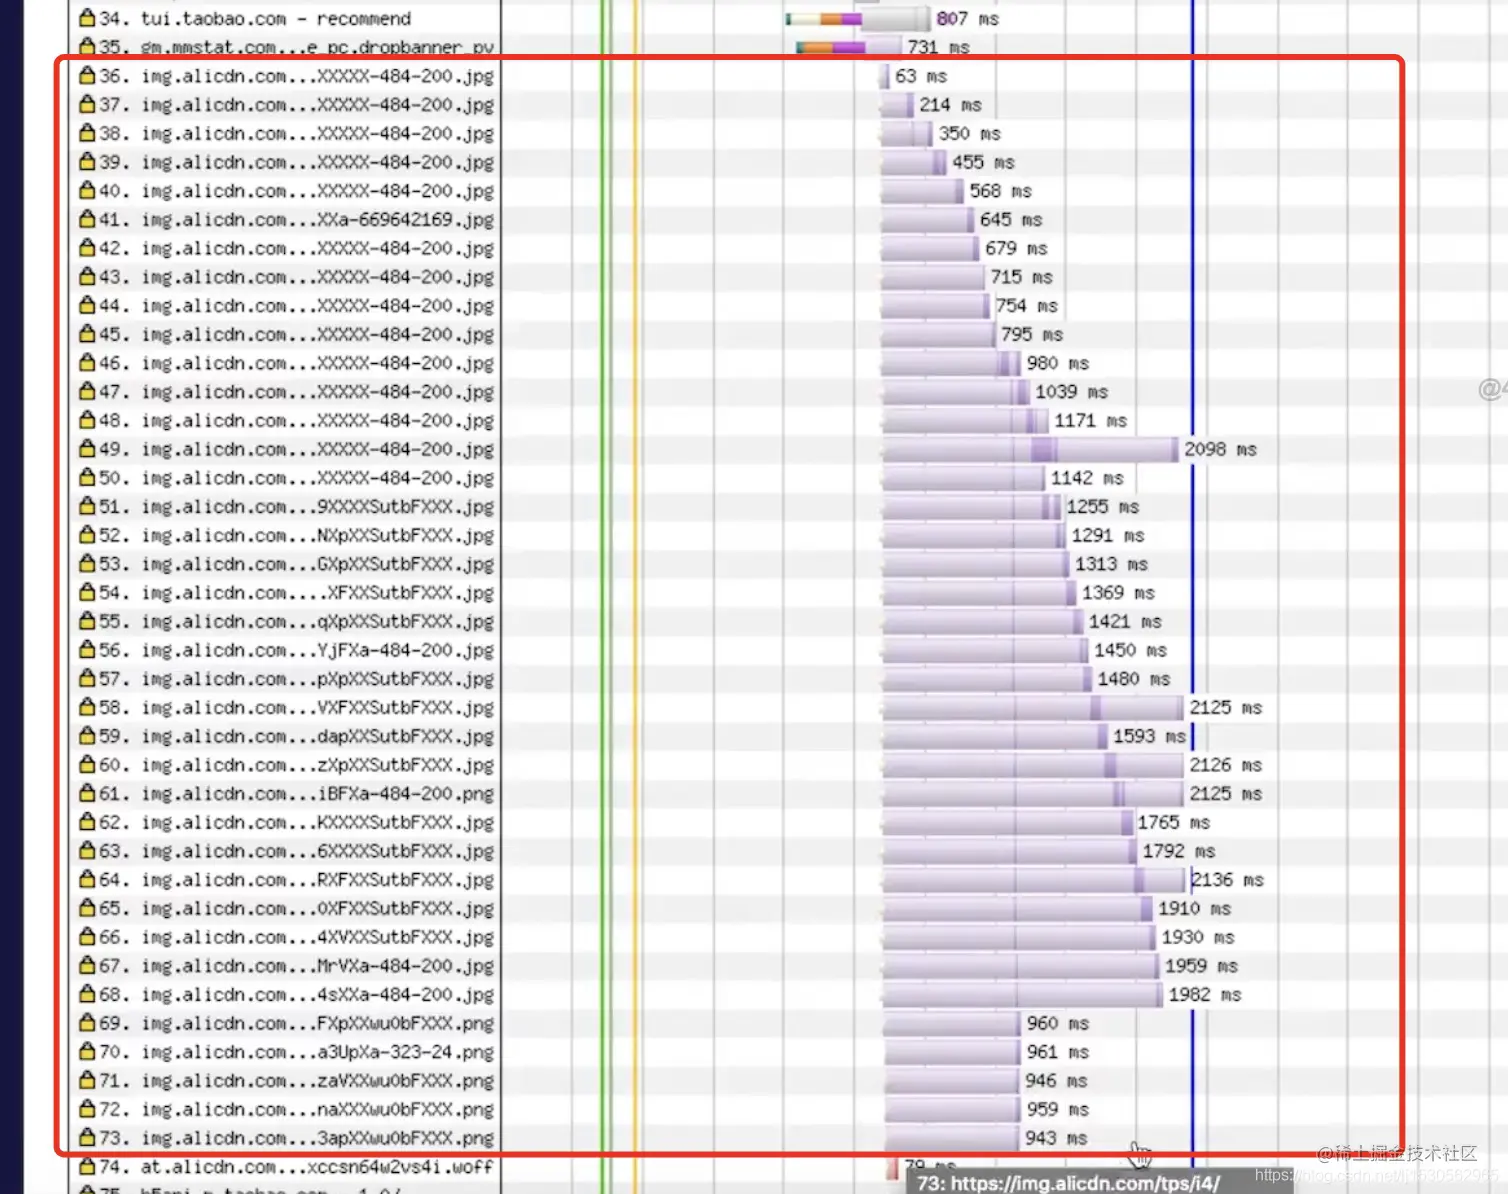
Task: Click the lock icon on request 74
Action: (x=87, y=1167)
